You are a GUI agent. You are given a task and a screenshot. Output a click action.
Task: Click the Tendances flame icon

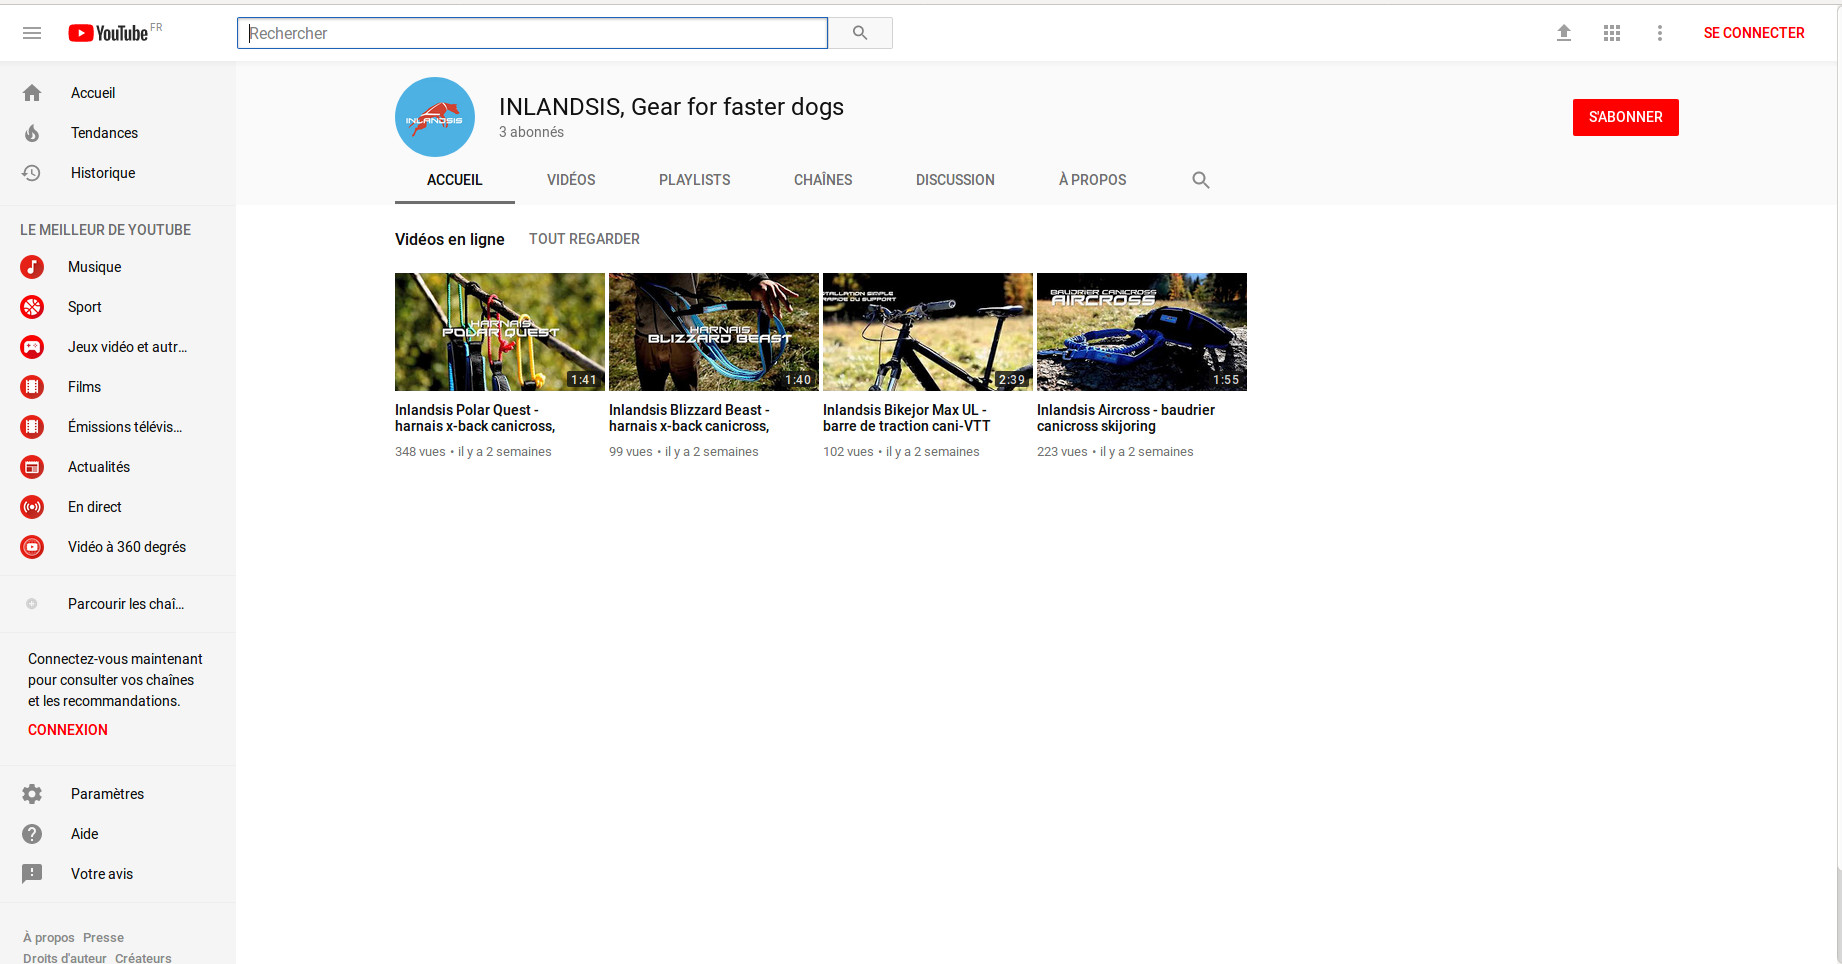pyautogui.click(x=32, y=133)
